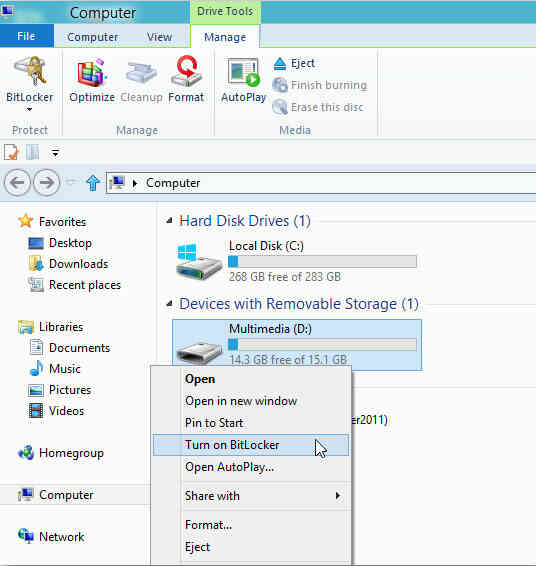Open Downloads in the navigation pane
The height and width of the screenshot is (566, 536).
[68, 264]
